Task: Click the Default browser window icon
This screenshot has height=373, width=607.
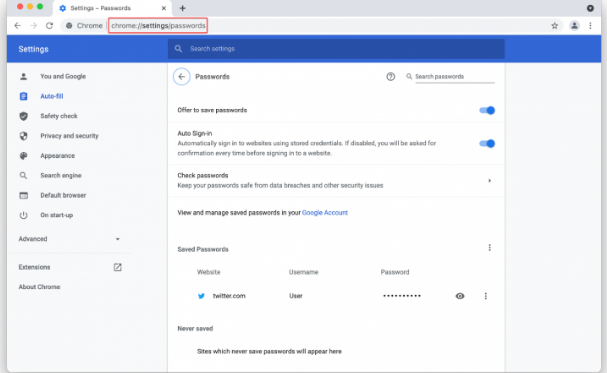Action: [x=24, y=195]
